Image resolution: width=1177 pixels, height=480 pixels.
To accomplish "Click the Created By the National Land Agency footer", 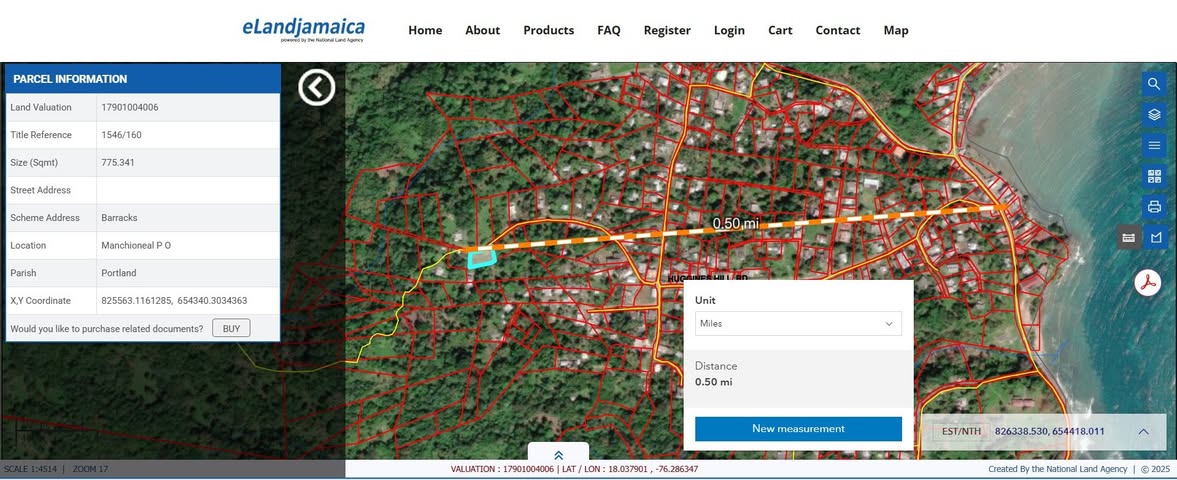I will click(1058, 469).
